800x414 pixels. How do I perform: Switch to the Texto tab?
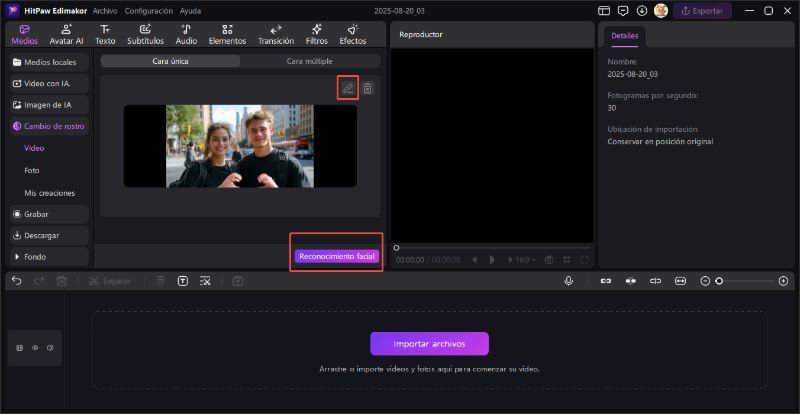pyautogui.click(x=105, y=35)
